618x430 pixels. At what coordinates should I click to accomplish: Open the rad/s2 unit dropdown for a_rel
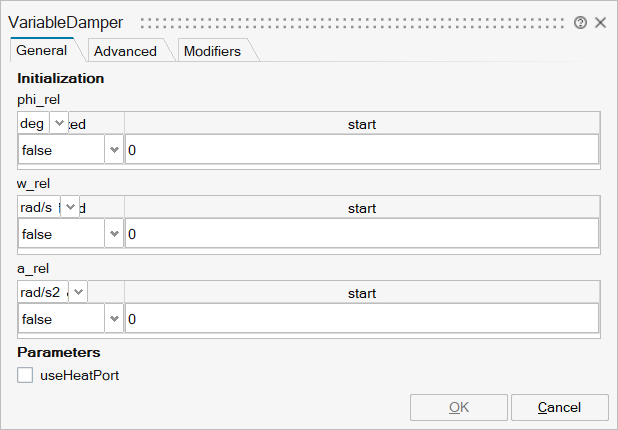tap(77, 293)
